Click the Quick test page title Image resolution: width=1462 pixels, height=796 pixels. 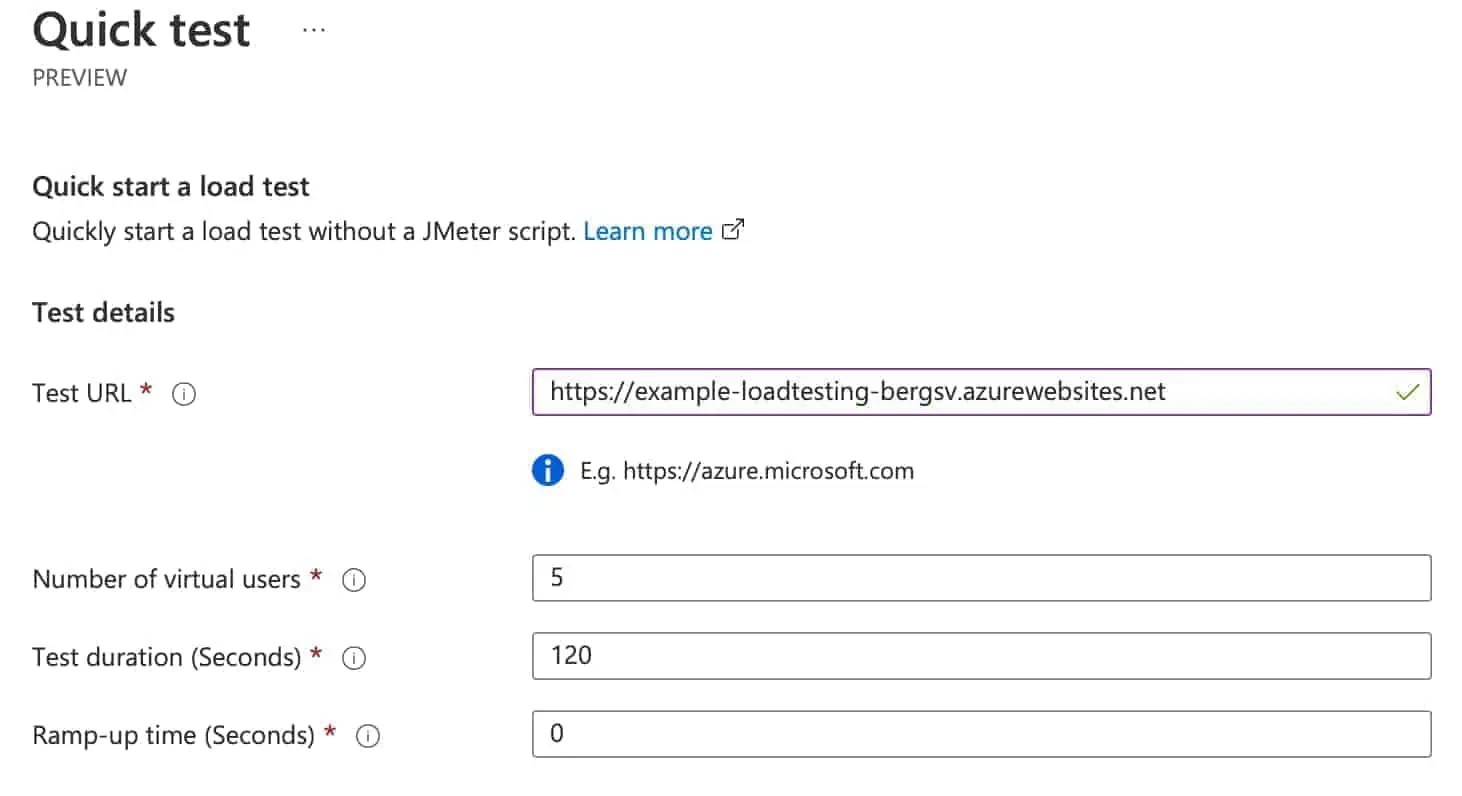tap(142, 30)
